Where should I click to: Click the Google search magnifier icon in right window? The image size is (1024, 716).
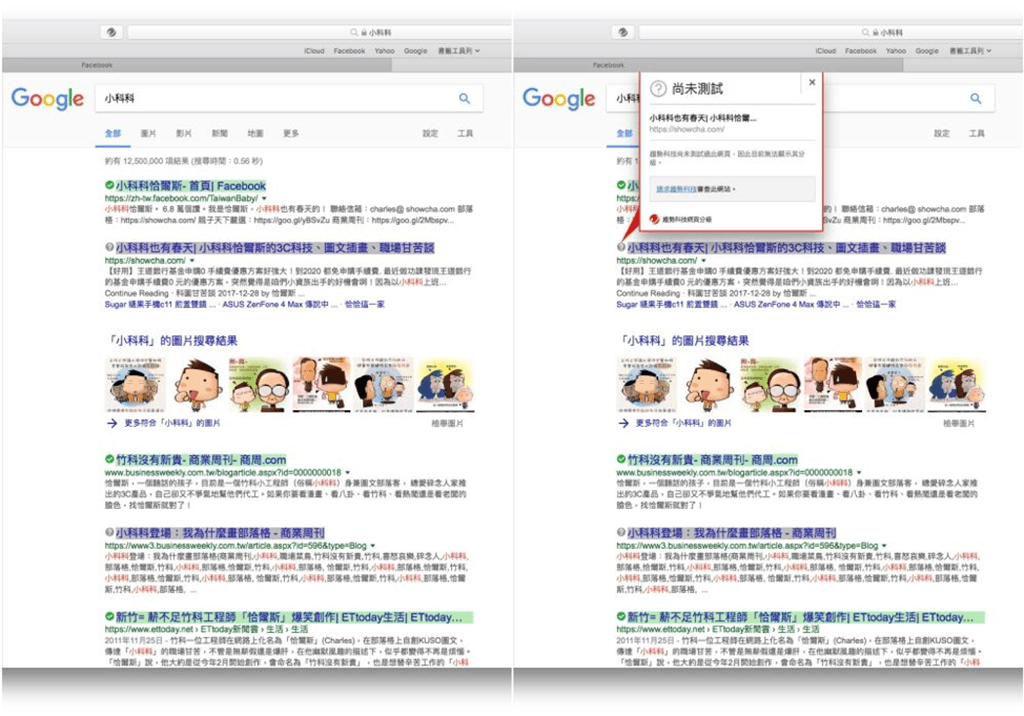click(x=976, y=99)
